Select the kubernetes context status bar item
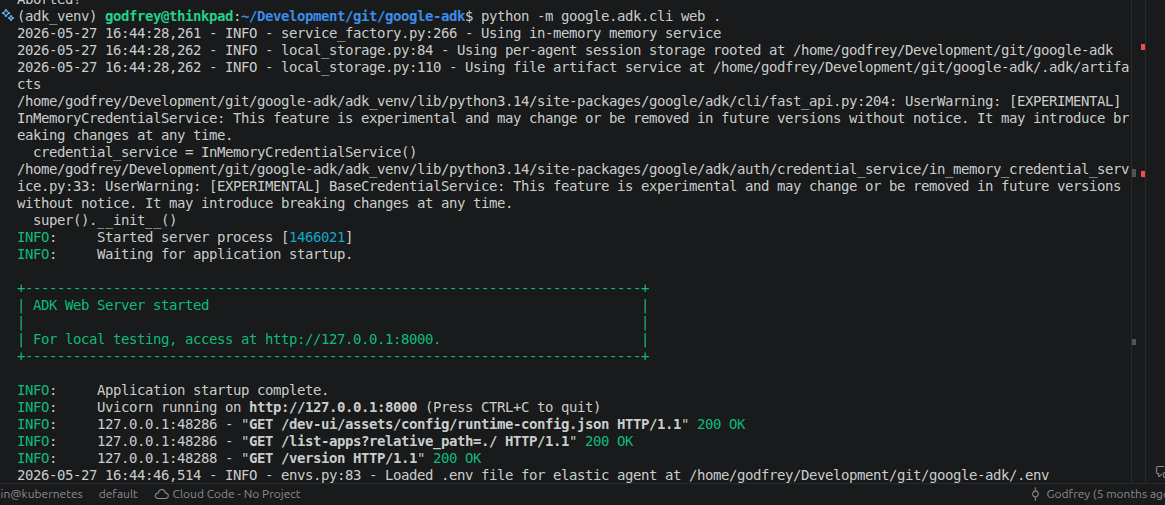This screenshot has width=1165, height=505. click(42, 494)
